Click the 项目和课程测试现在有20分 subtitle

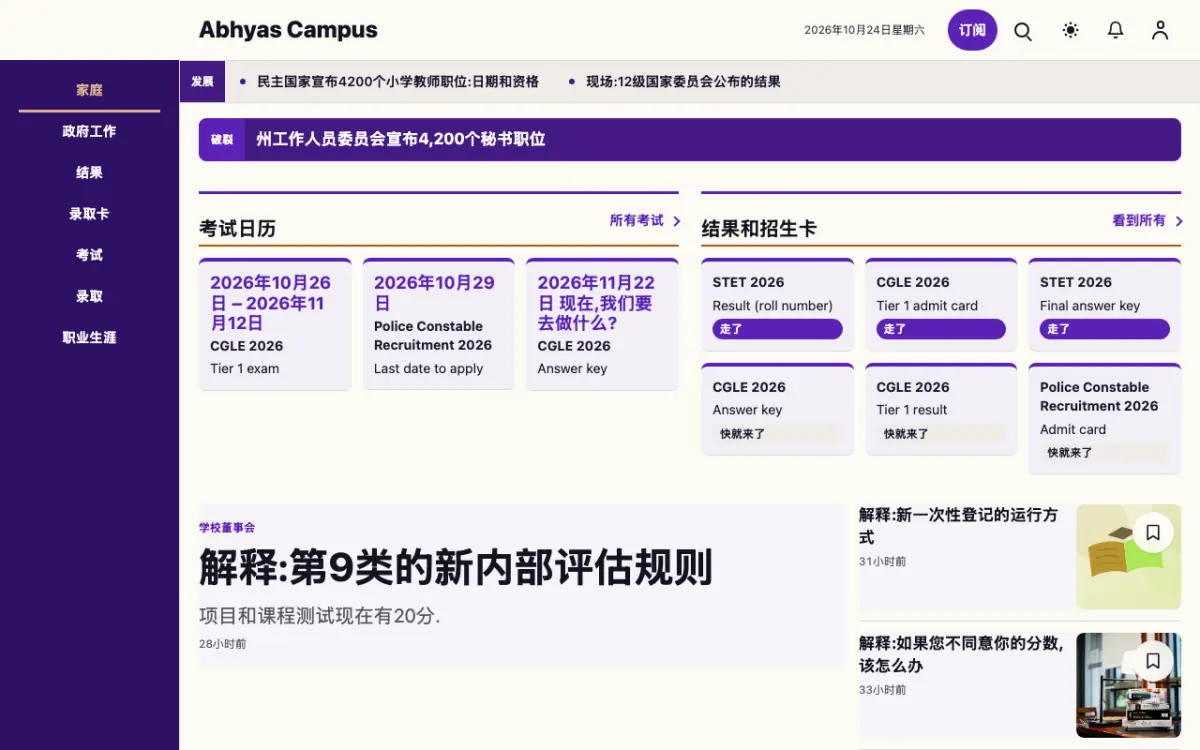[x=320, y=616]
